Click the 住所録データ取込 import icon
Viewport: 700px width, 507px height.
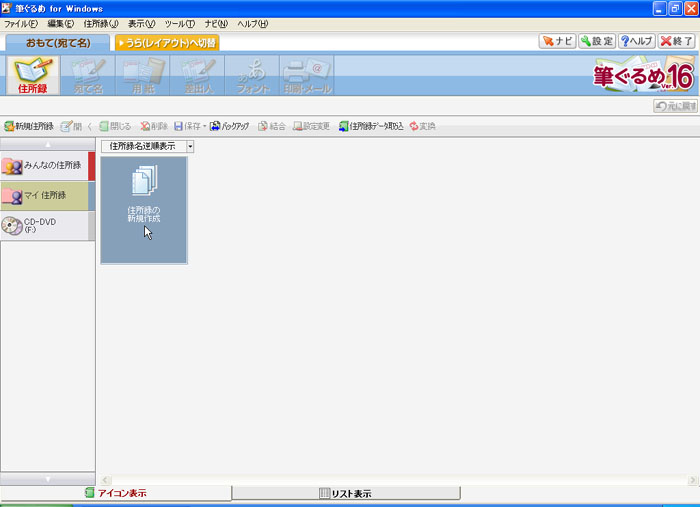click(371, 127)
